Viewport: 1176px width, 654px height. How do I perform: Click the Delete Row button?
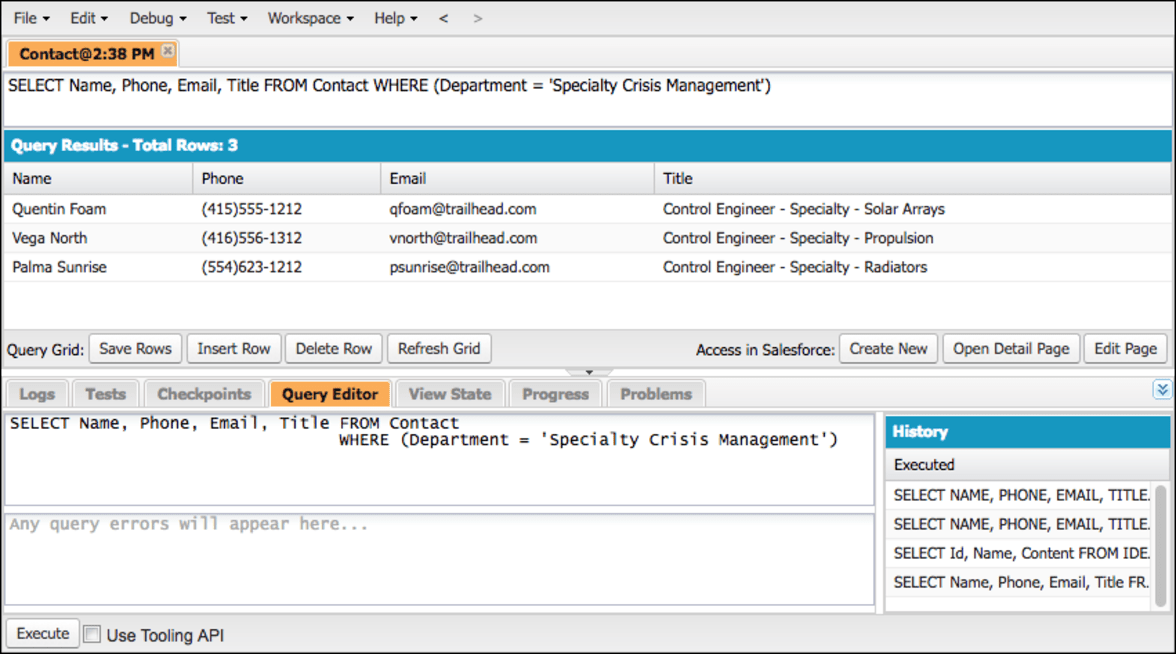pyautogui.click(x=334, y=349)
